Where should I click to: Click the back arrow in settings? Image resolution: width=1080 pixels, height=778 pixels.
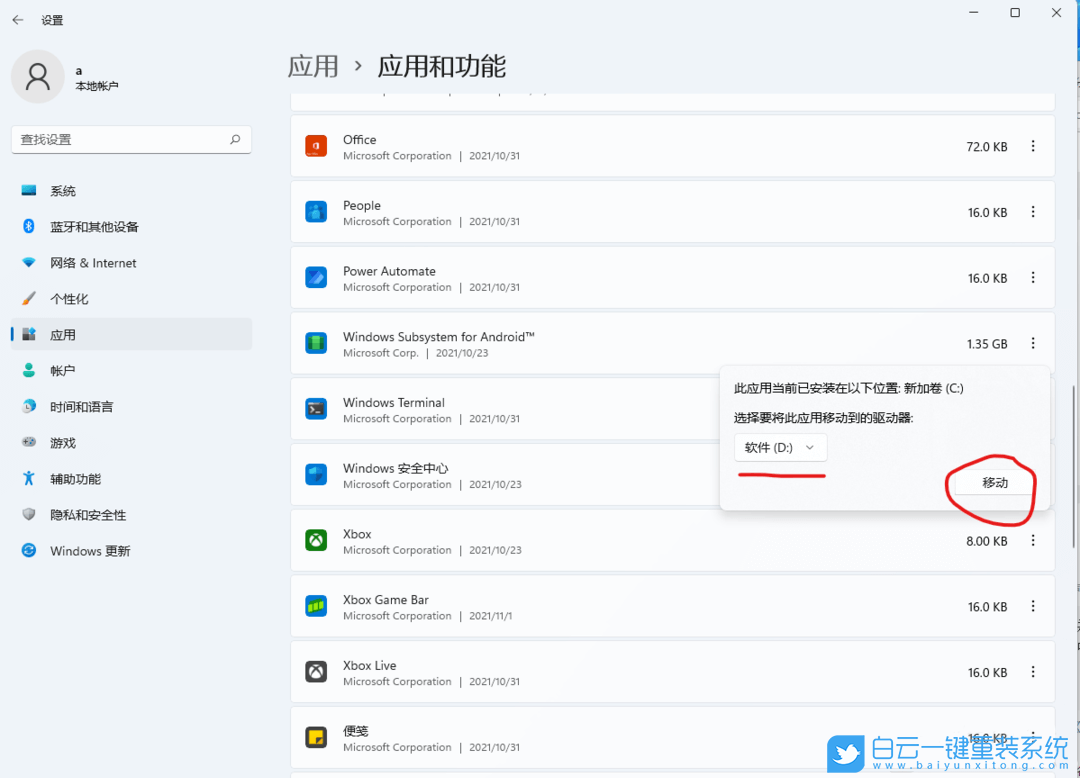click(19, 19)
